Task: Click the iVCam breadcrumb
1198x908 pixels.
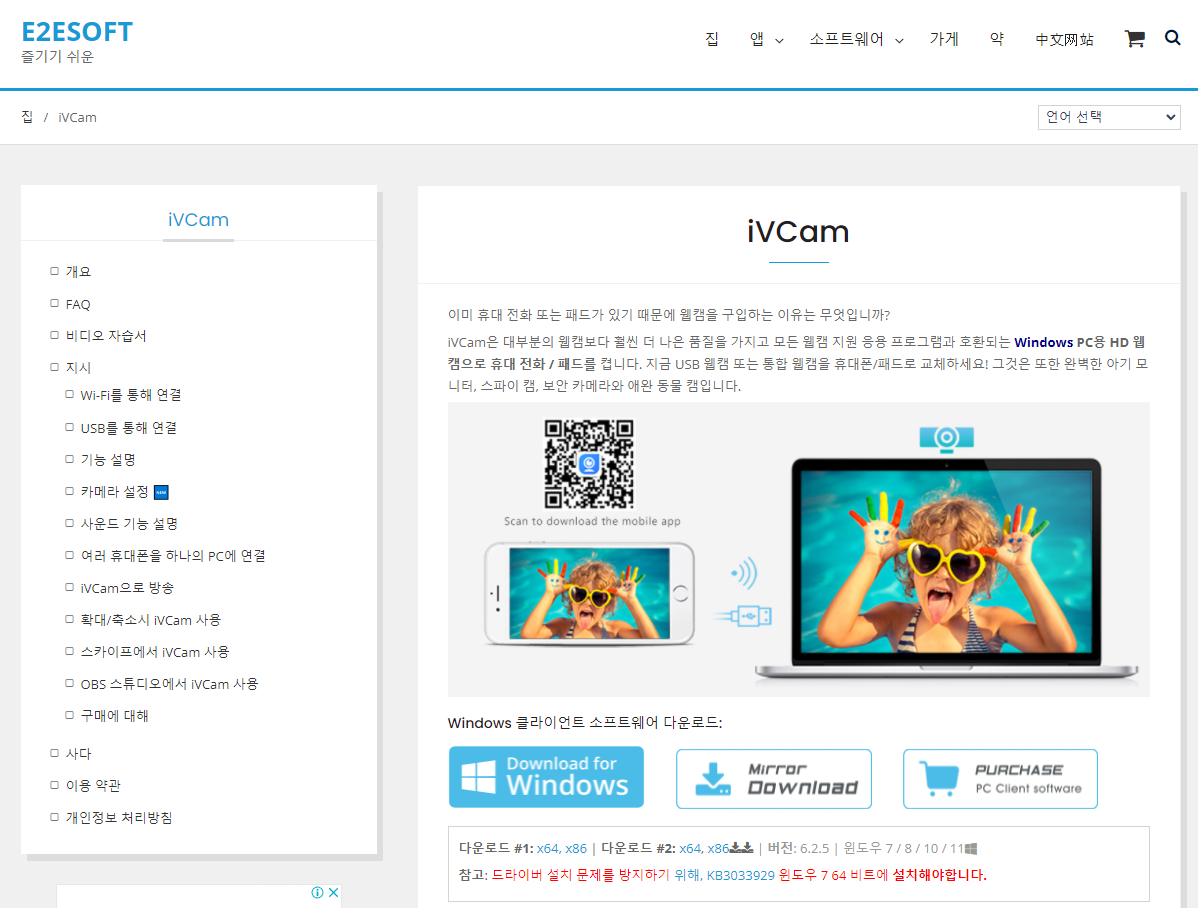Action: point(77,117)
